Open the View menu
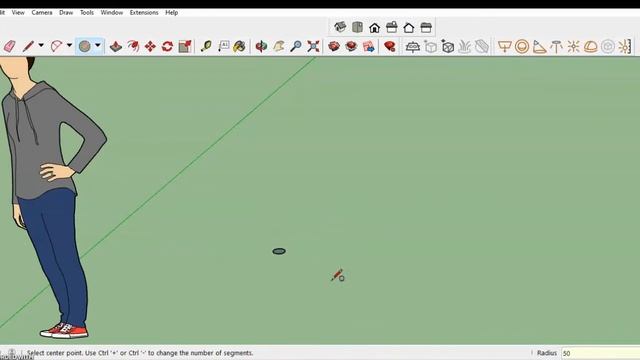The height and width of the screenshot is (360, 640). (x=18, y=13)
